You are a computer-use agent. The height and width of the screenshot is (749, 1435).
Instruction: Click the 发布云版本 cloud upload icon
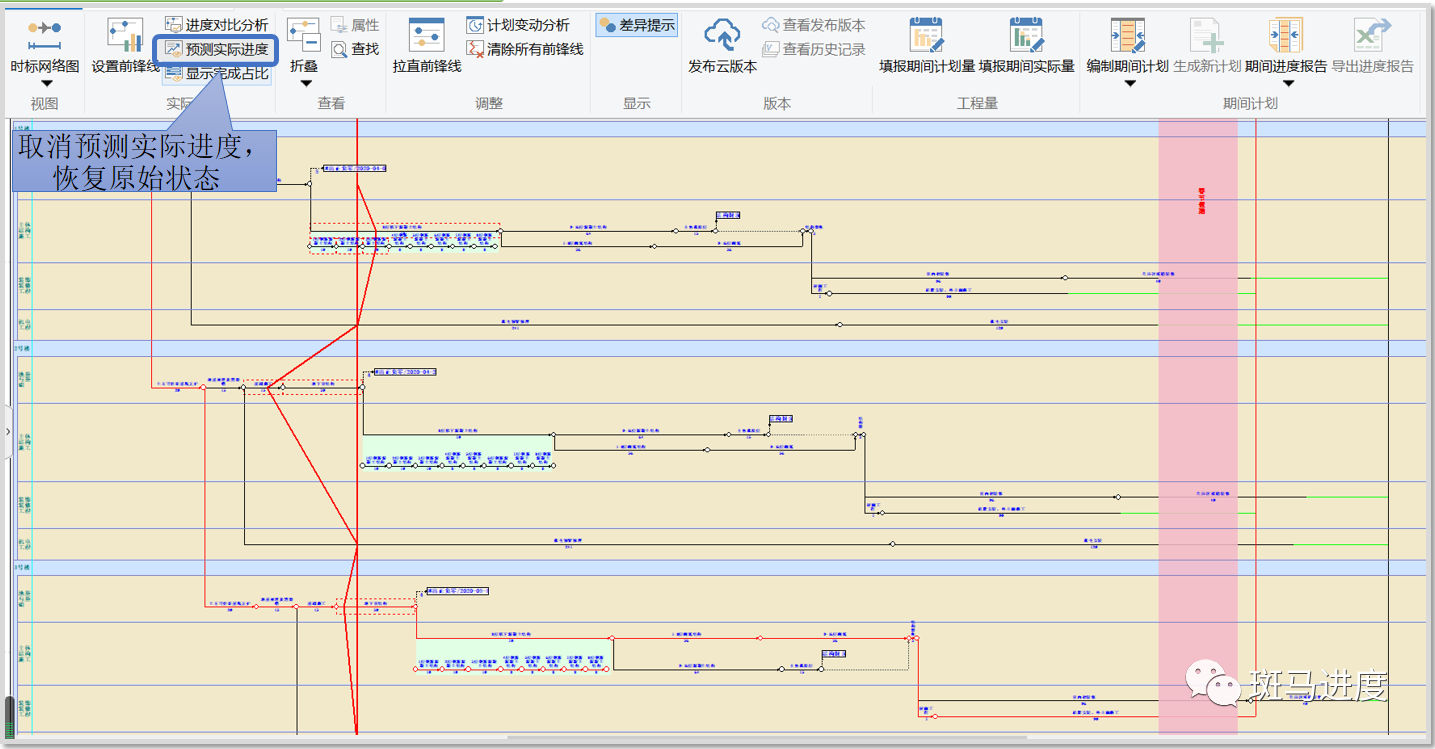pos(722,36)
